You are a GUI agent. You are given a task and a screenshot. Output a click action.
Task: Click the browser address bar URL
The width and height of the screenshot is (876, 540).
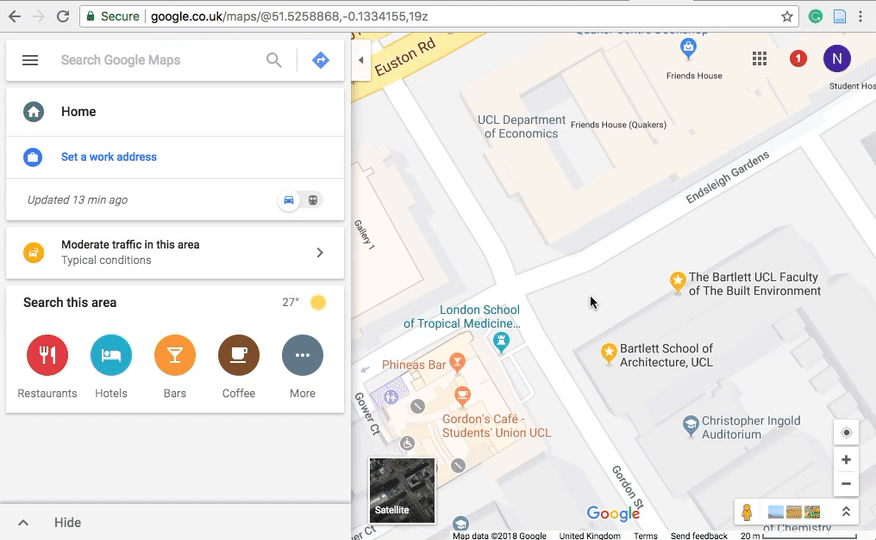tap(289, 16)
